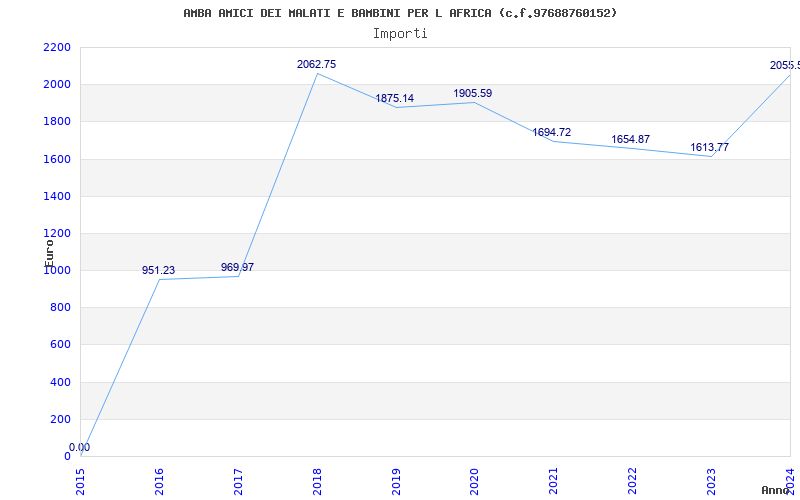This screenshot has width=800, height=500.
Task: Select the 951.23 data label
Action: (158, 270)
